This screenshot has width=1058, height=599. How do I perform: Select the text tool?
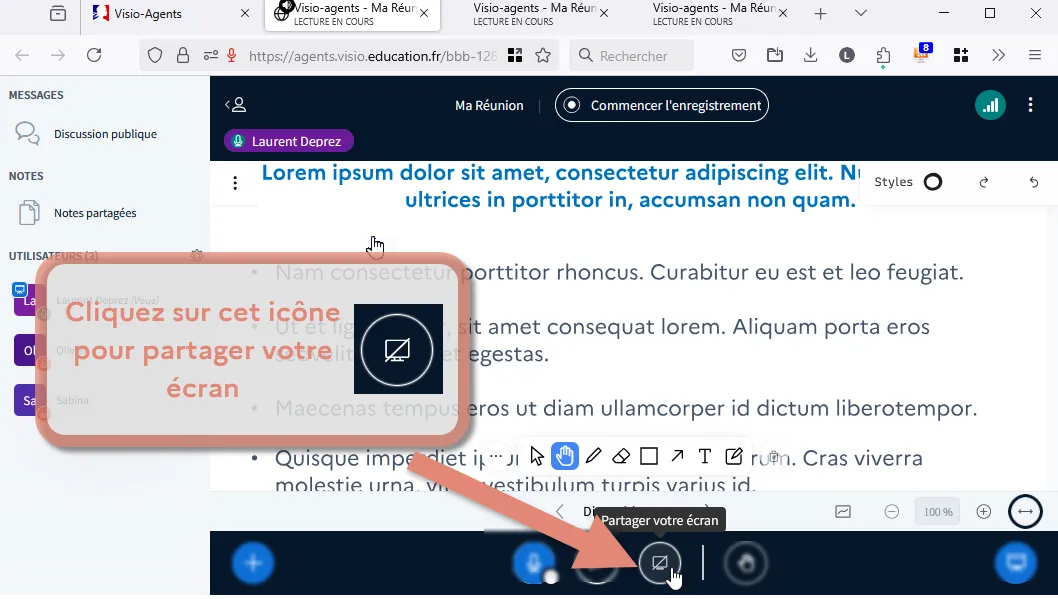click(x=704, y=457)
